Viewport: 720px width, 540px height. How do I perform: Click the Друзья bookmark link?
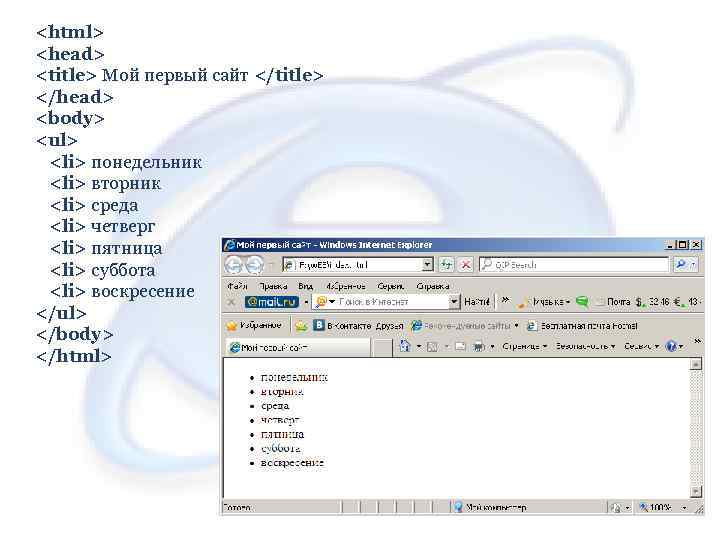pos(389,326)
